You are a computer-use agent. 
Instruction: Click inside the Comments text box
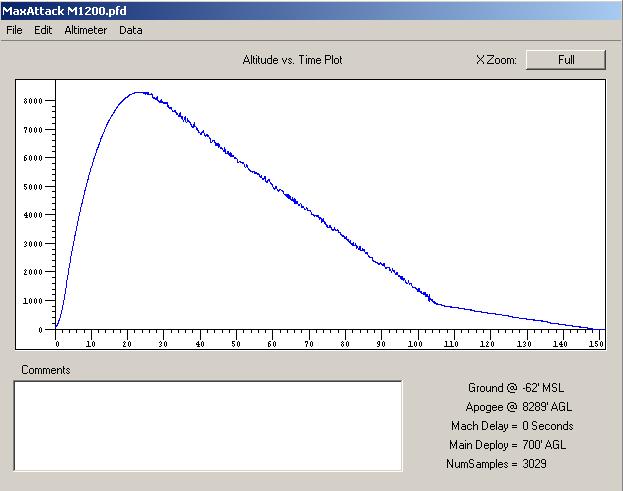click(x=208, y=426)
